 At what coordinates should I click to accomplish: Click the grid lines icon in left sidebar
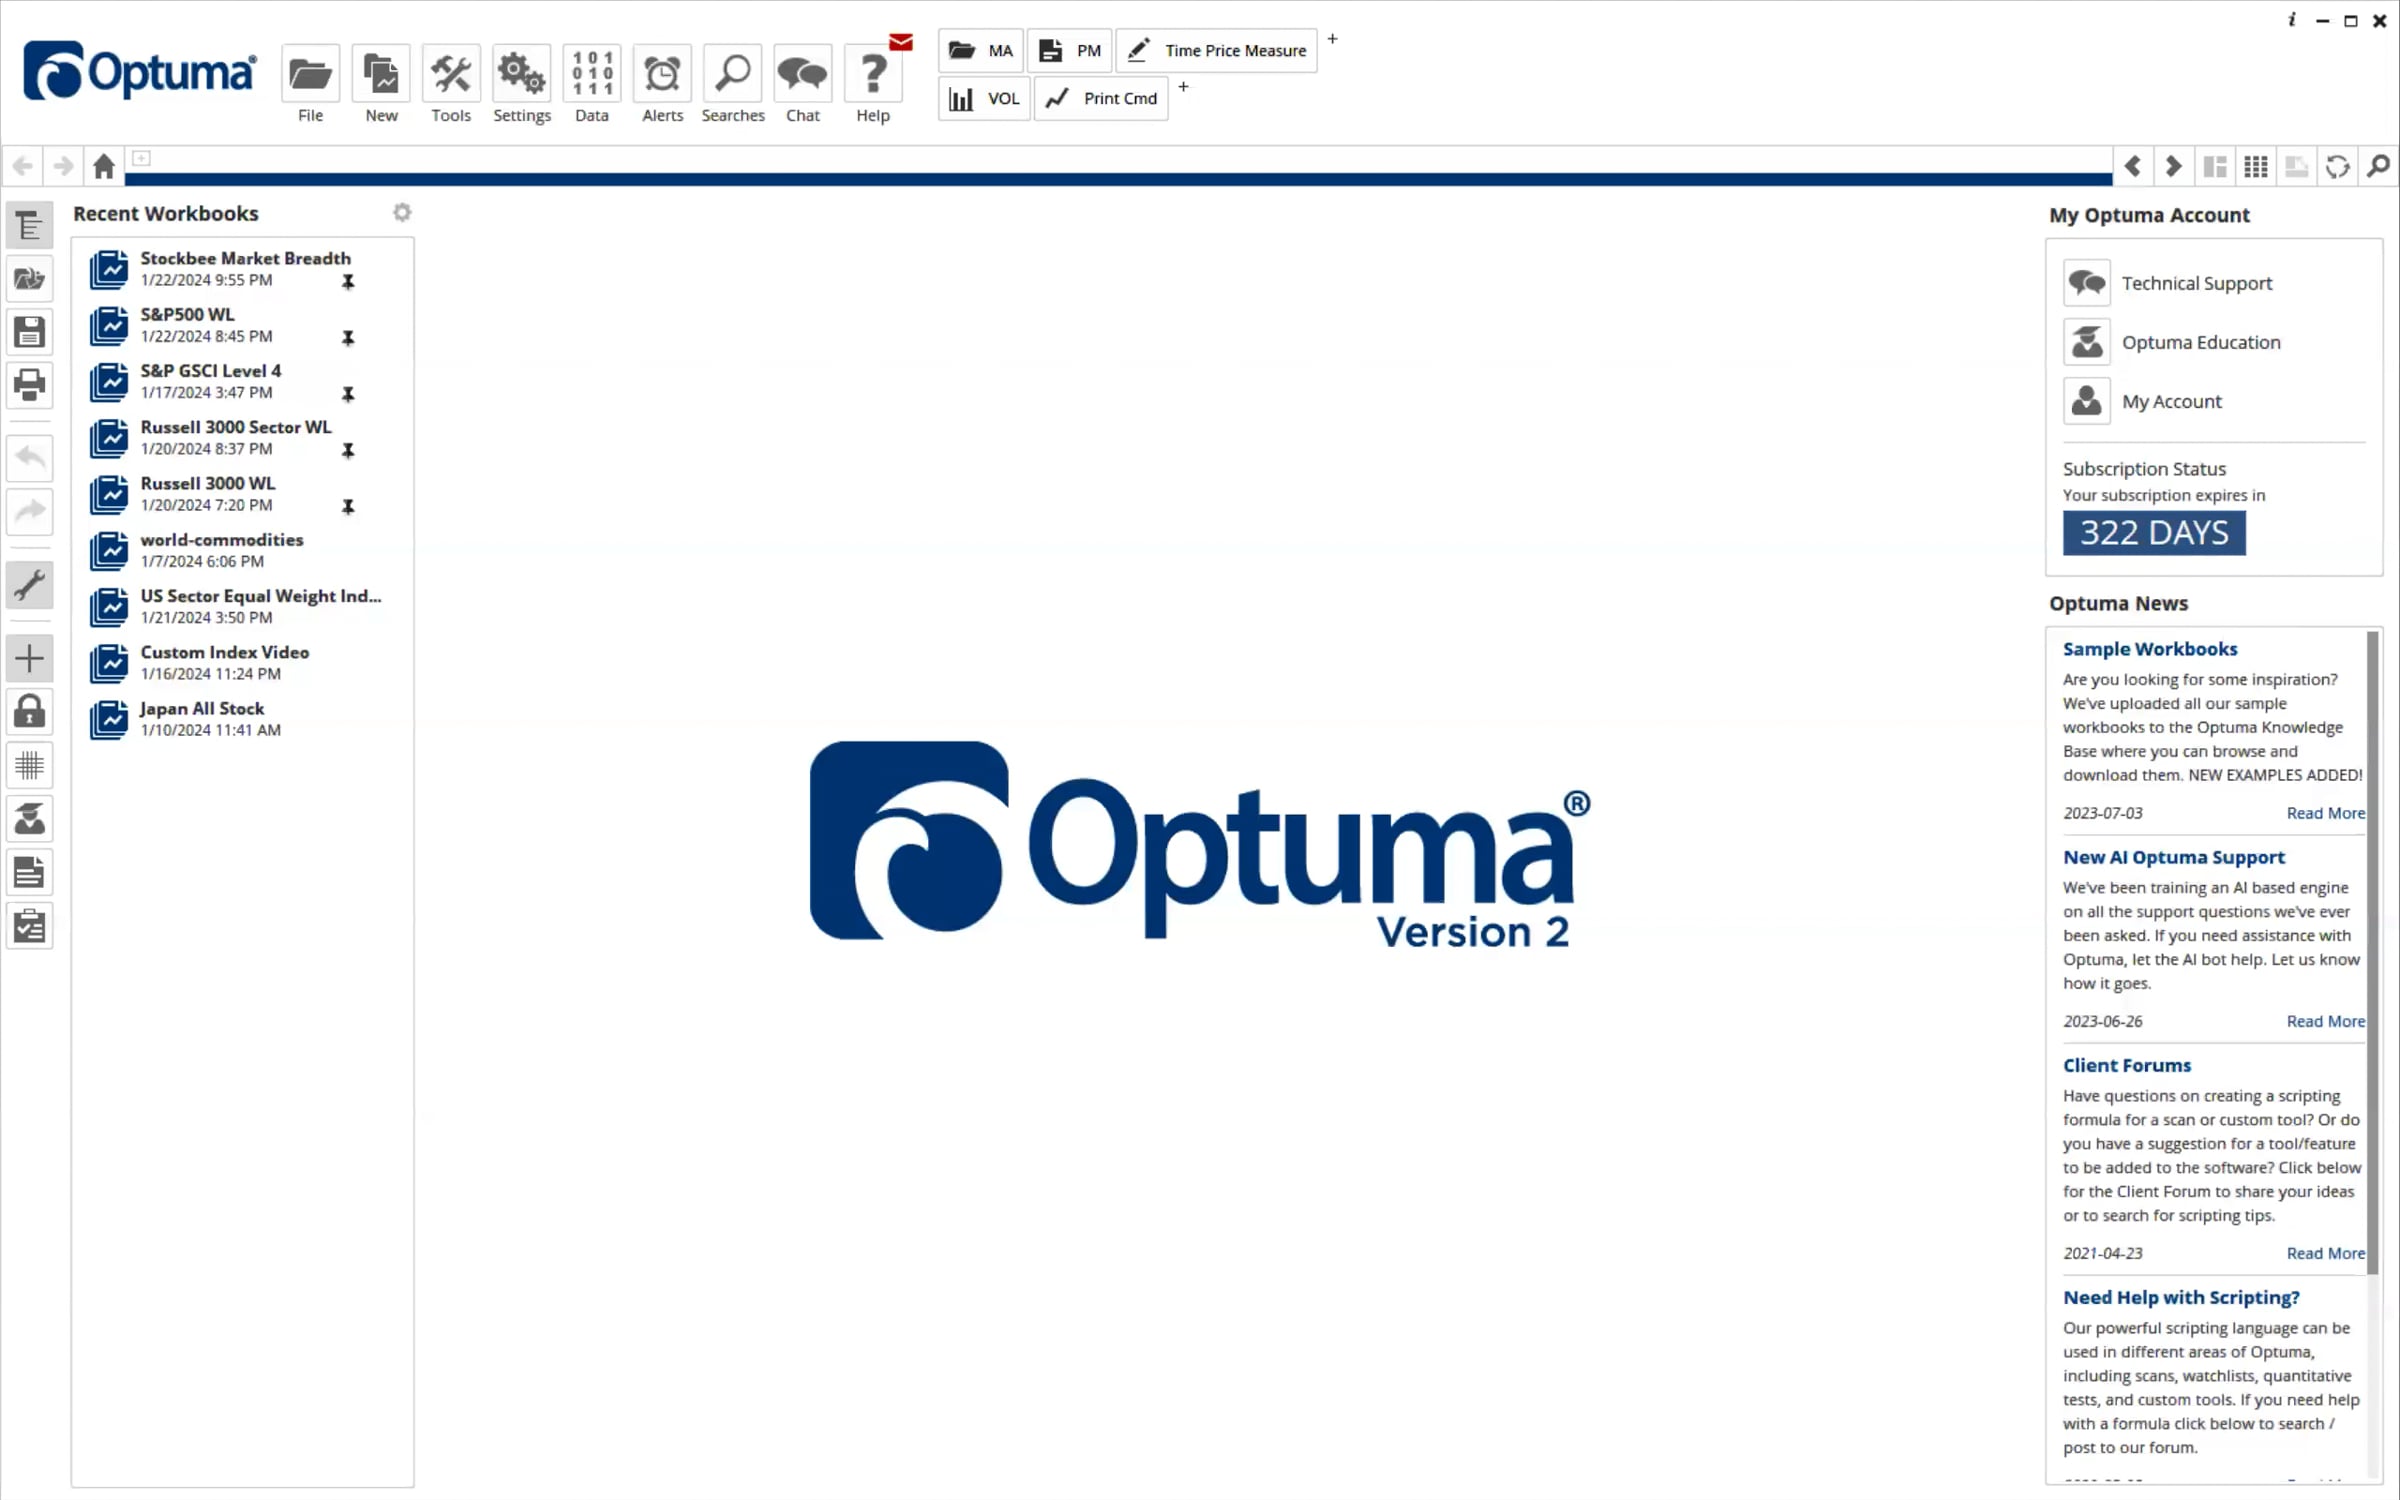(29, 766)
